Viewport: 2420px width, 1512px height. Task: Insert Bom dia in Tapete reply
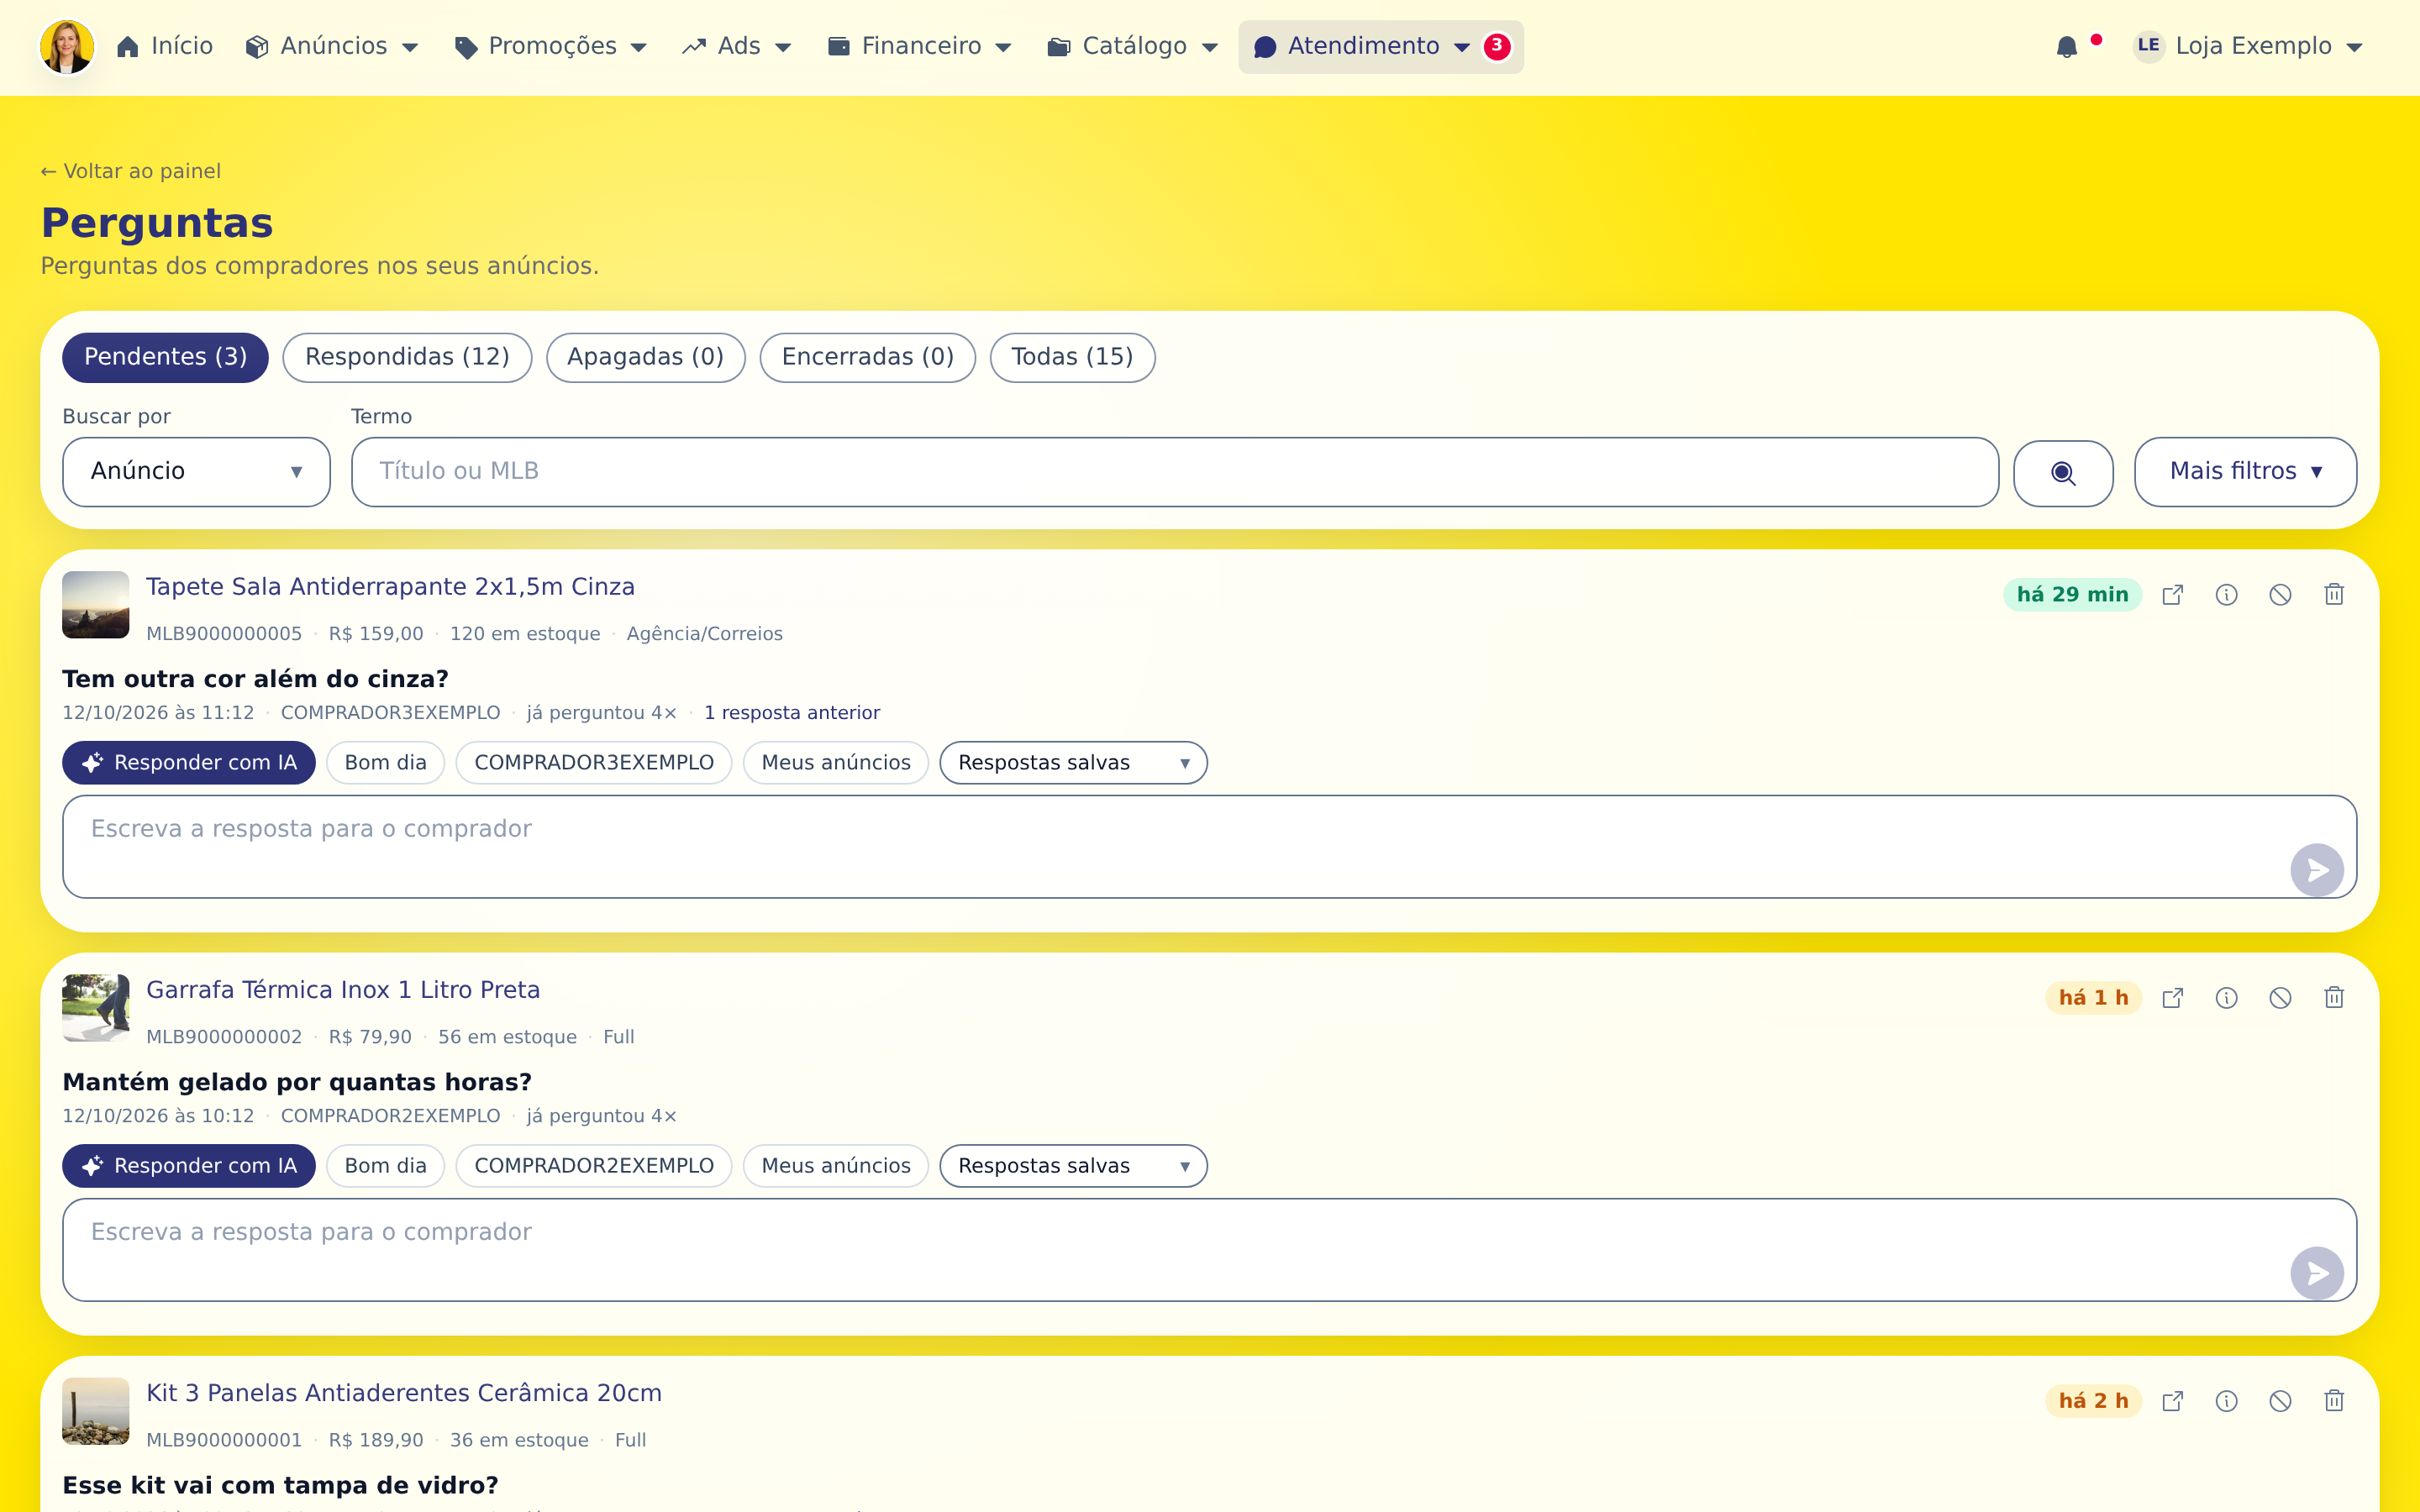385,763
